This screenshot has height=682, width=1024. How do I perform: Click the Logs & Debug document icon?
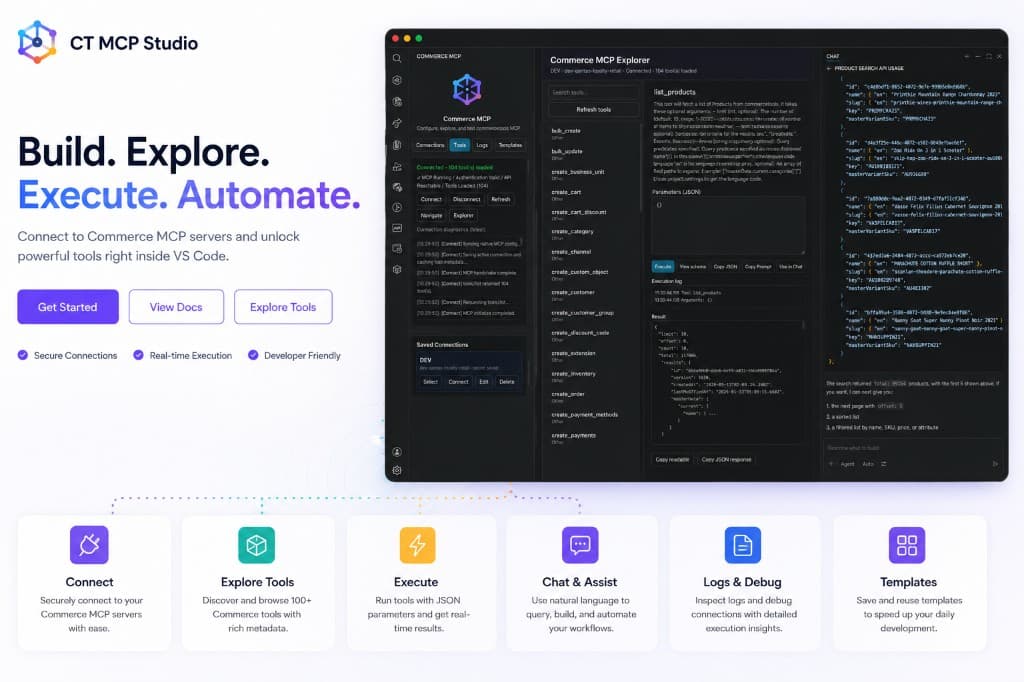743,545
